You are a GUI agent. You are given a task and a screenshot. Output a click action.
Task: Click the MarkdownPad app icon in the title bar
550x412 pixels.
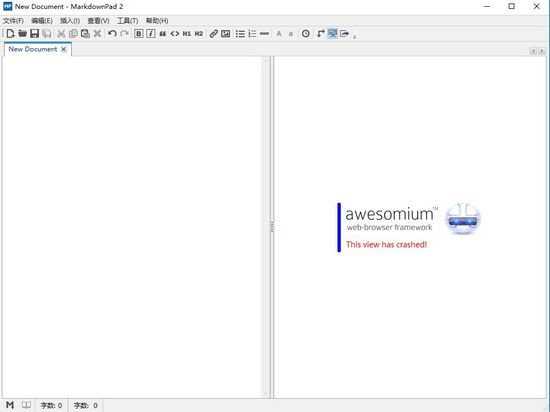pyautogui.click(x=7, y=6)
